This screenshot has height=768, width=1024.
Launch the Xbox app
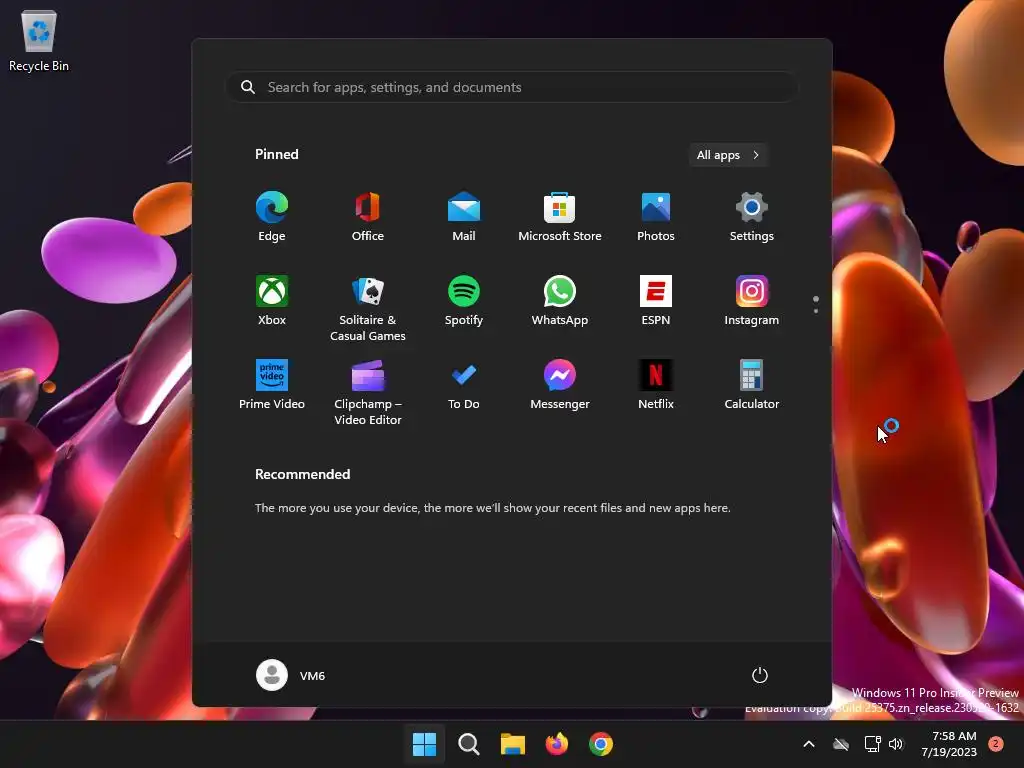[x=272, y=300]
